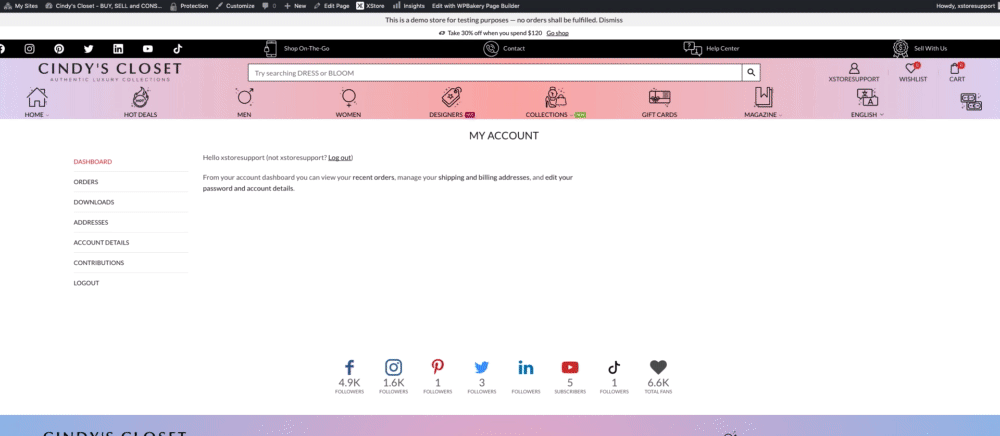Open Twitter icon in top black bar
The width and height of the screenshot is (1000, 436).
(x=89, y=48)
